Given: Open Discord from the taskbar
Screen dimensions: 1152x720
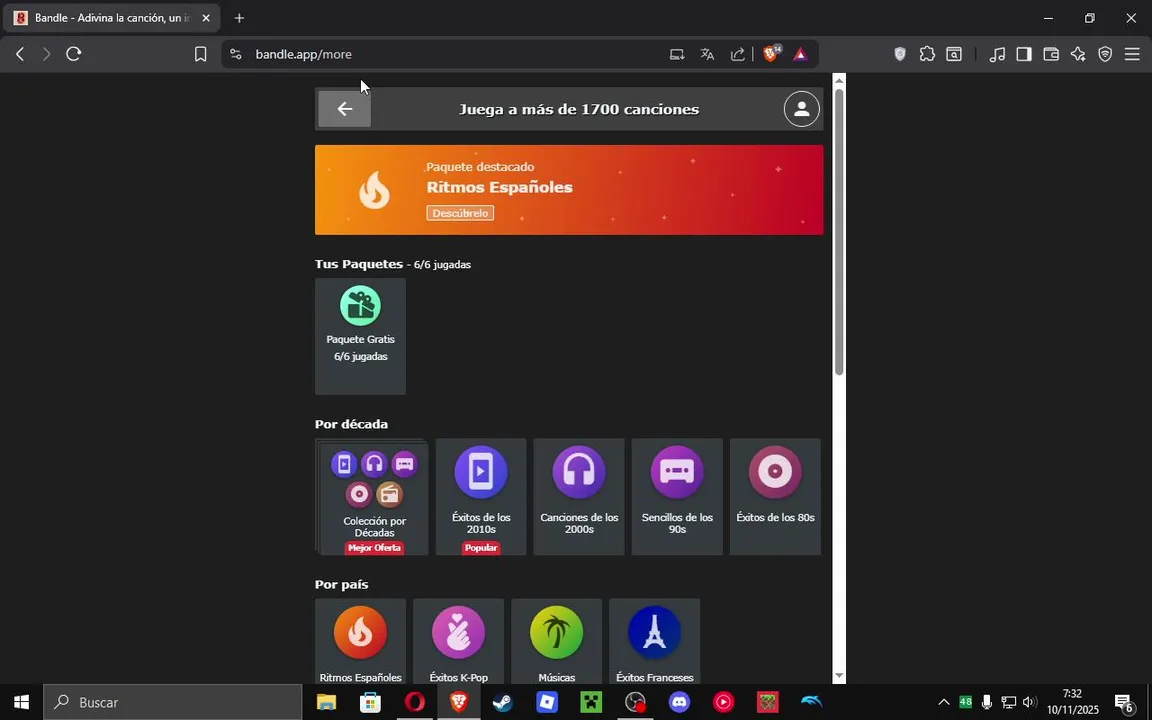Looking at the screenshot, I should click(x=680, y=702).
